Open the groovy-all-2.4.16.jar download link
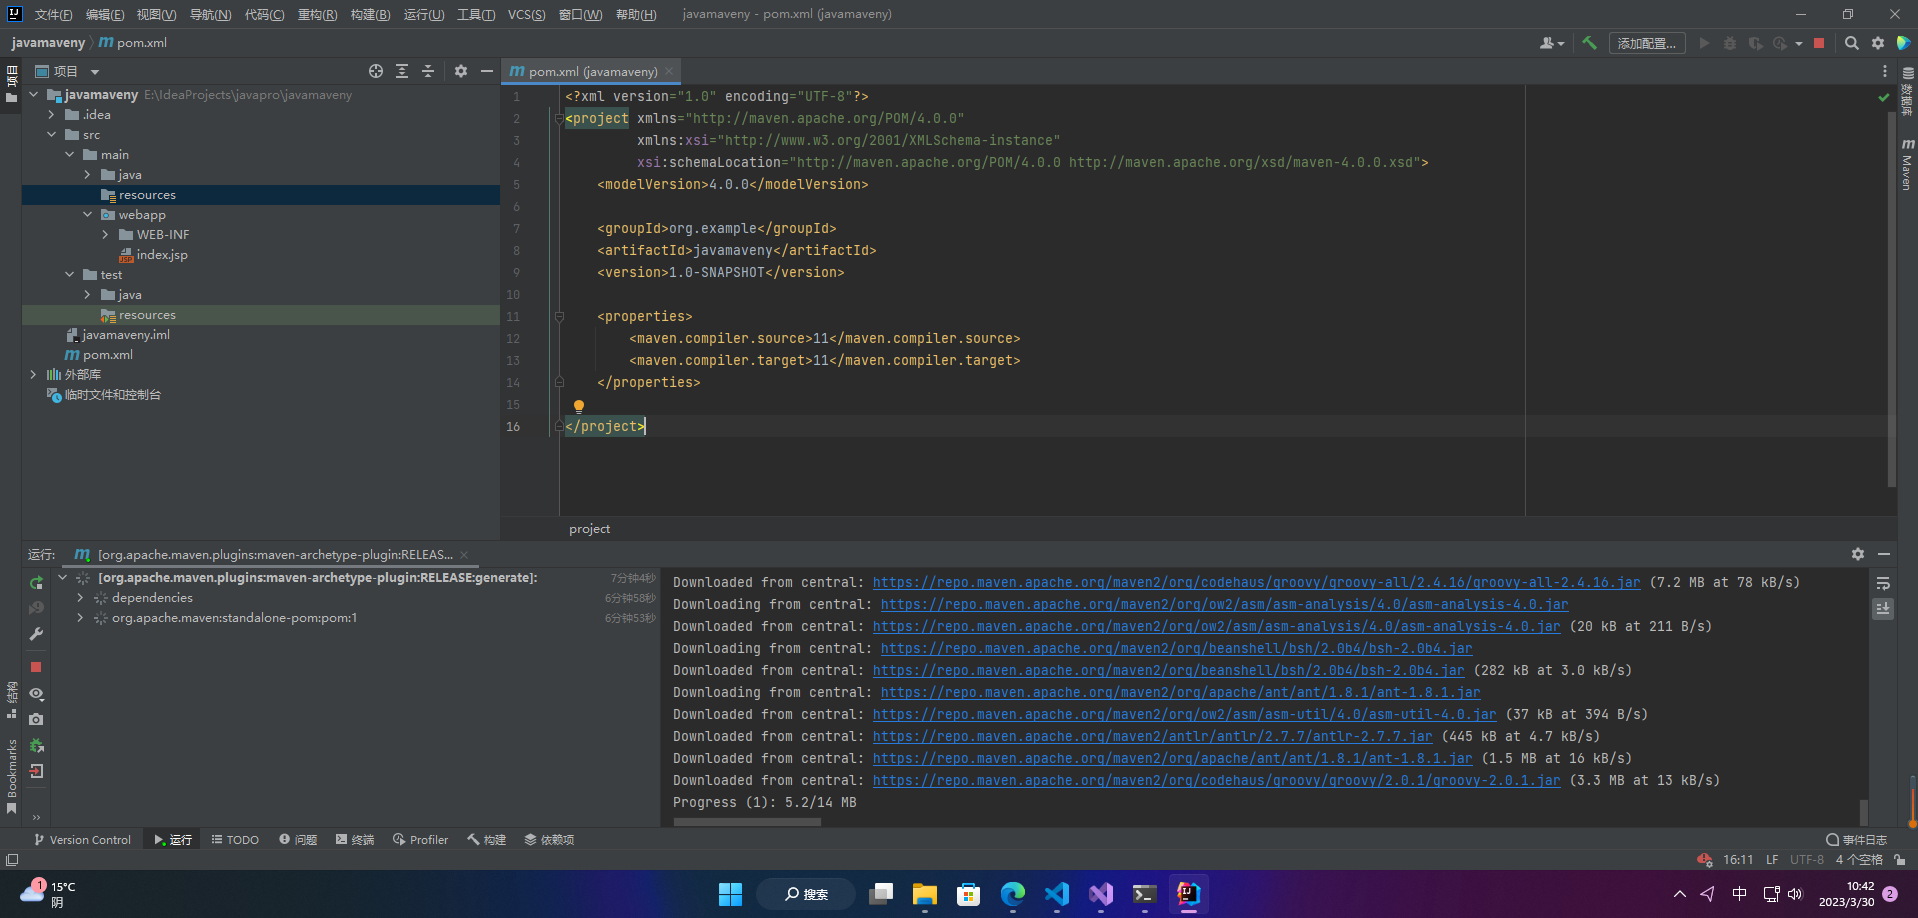Screen dimensions: 1918x918 click(1256, 582)
